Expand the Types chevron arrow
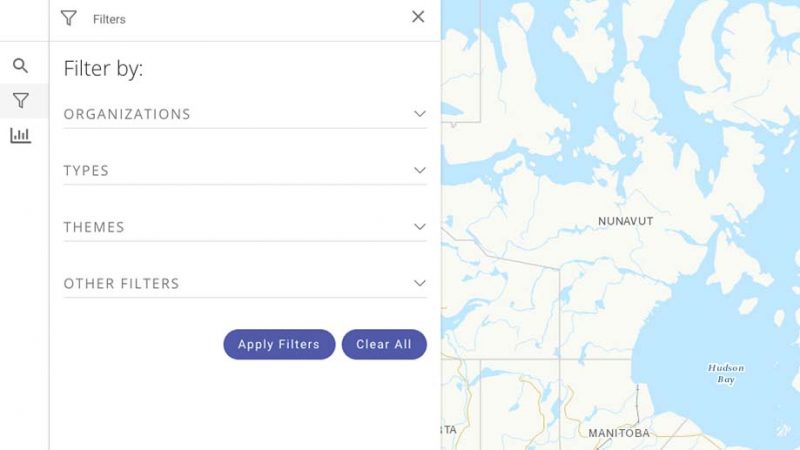 (420, 170)
